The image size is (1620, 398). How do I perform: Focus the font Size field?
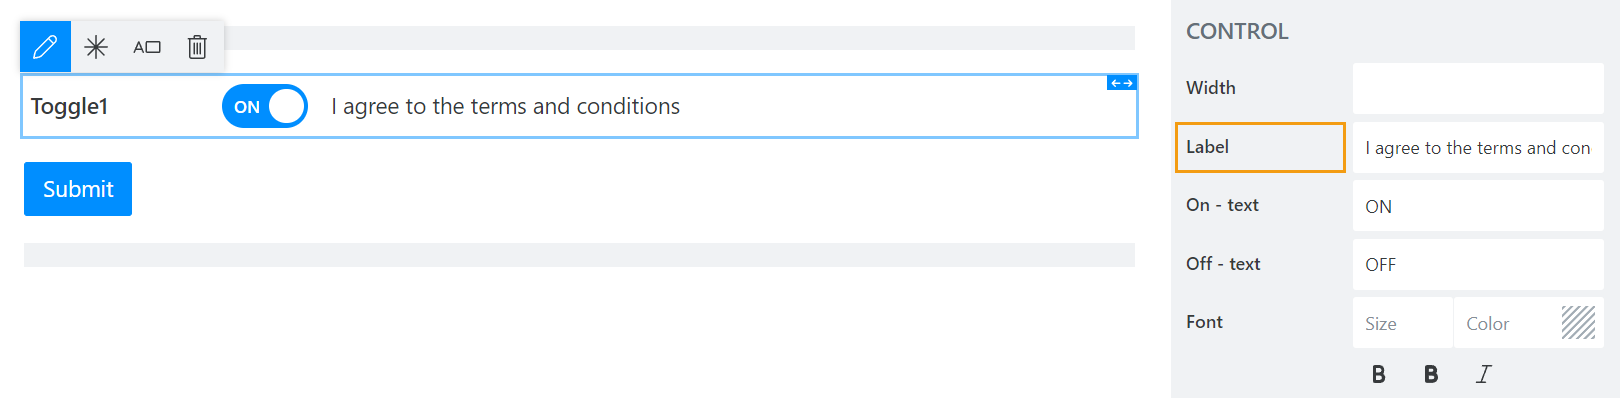[x=1403, y=323]
